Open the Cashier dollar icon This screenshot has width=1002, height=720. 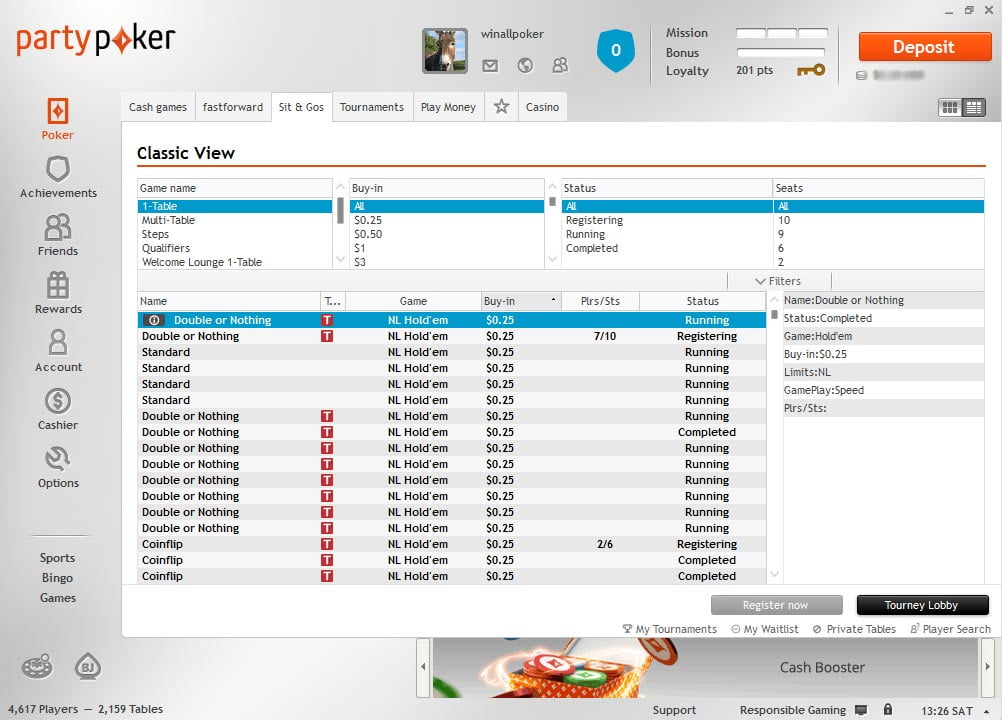pyautogui.click(x=58, y=401)
